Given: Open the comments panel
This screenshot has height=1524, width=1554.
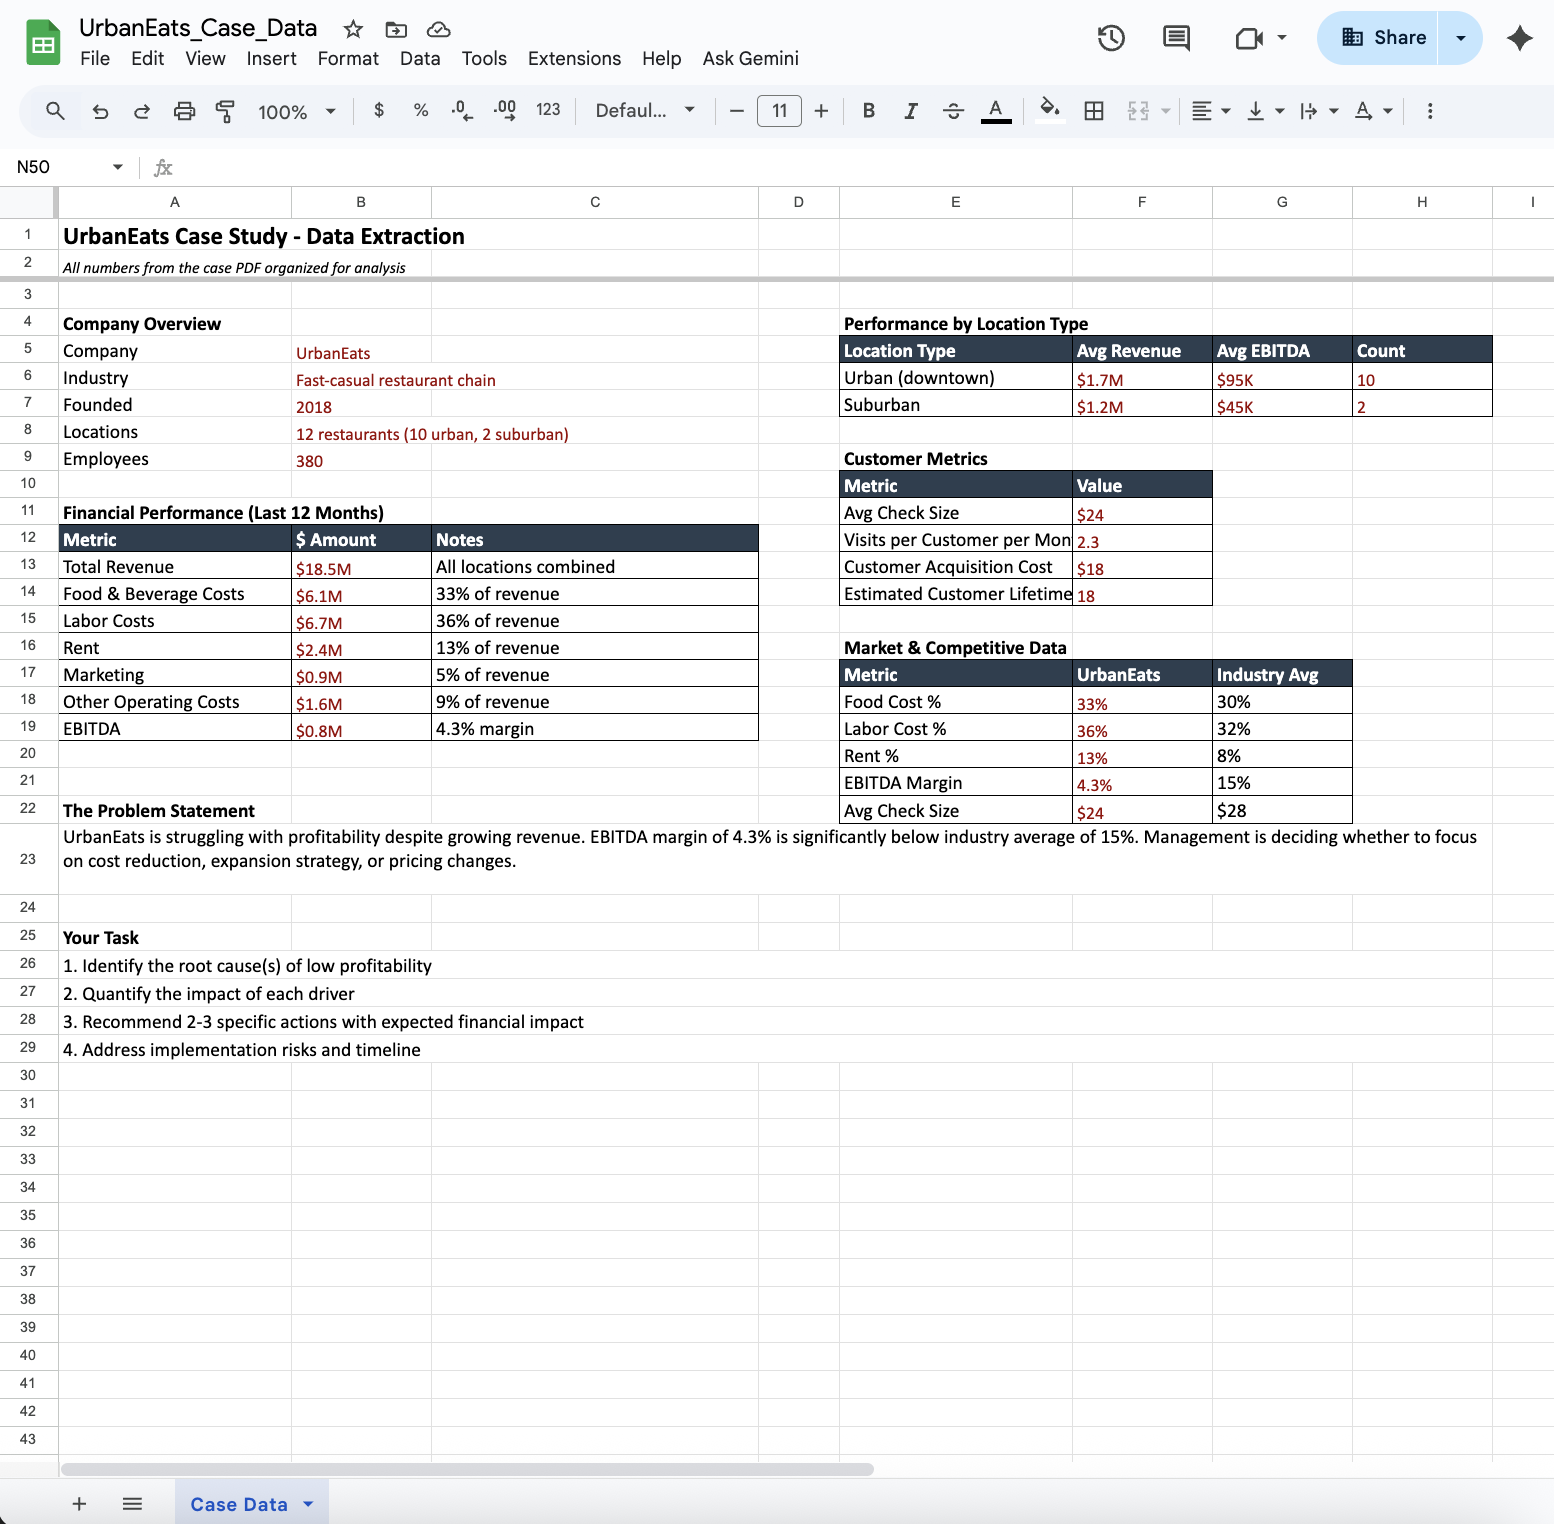Looking at the screenshot, I should point(1177,38).
